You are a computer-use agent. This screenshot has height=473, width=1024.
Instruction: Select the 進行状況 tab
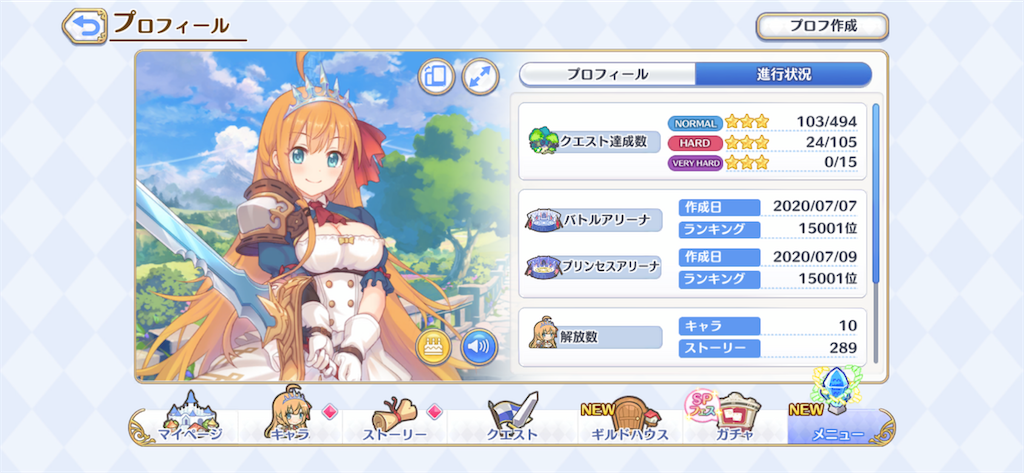783,74
